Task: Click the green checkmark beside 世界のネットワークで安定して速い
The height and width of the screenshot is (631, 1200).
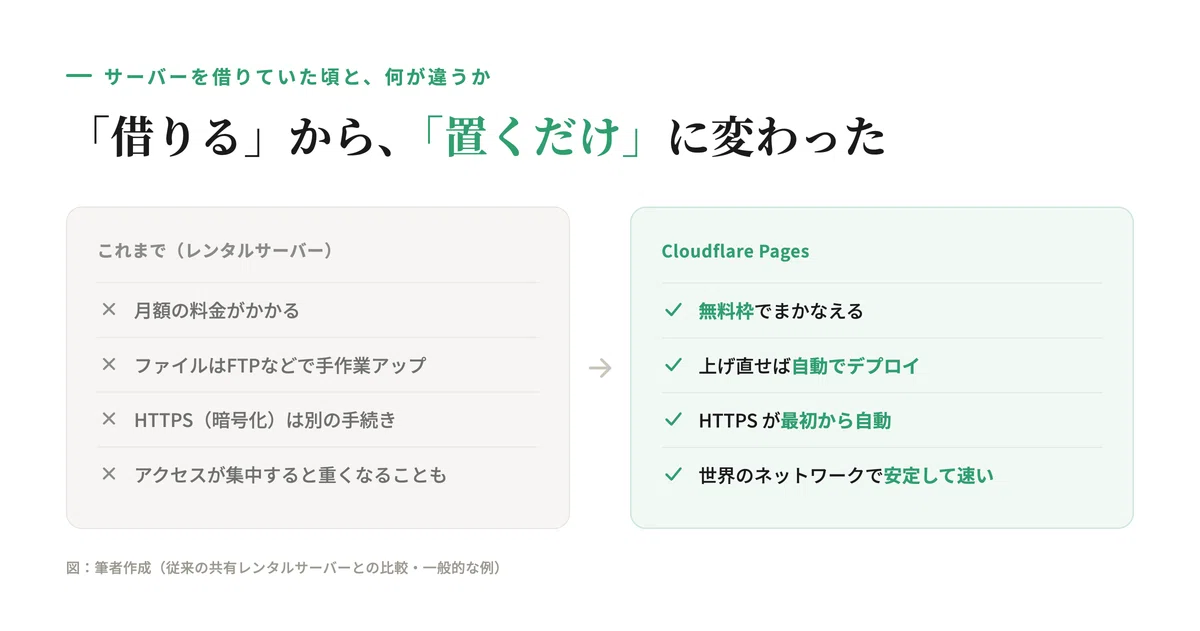Action: pyautogui.click(x=673, y=475)
